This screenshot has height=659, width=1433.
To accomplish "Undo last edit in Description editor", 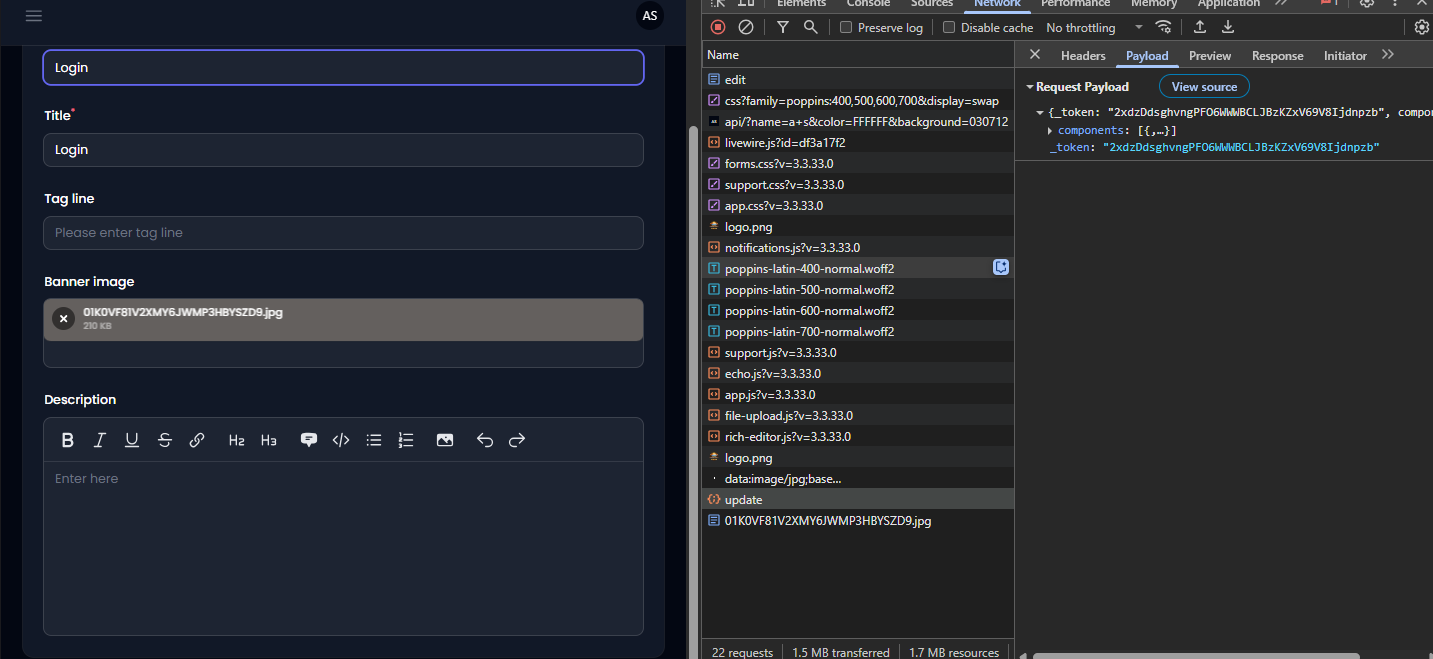I will tap(485, 440).
